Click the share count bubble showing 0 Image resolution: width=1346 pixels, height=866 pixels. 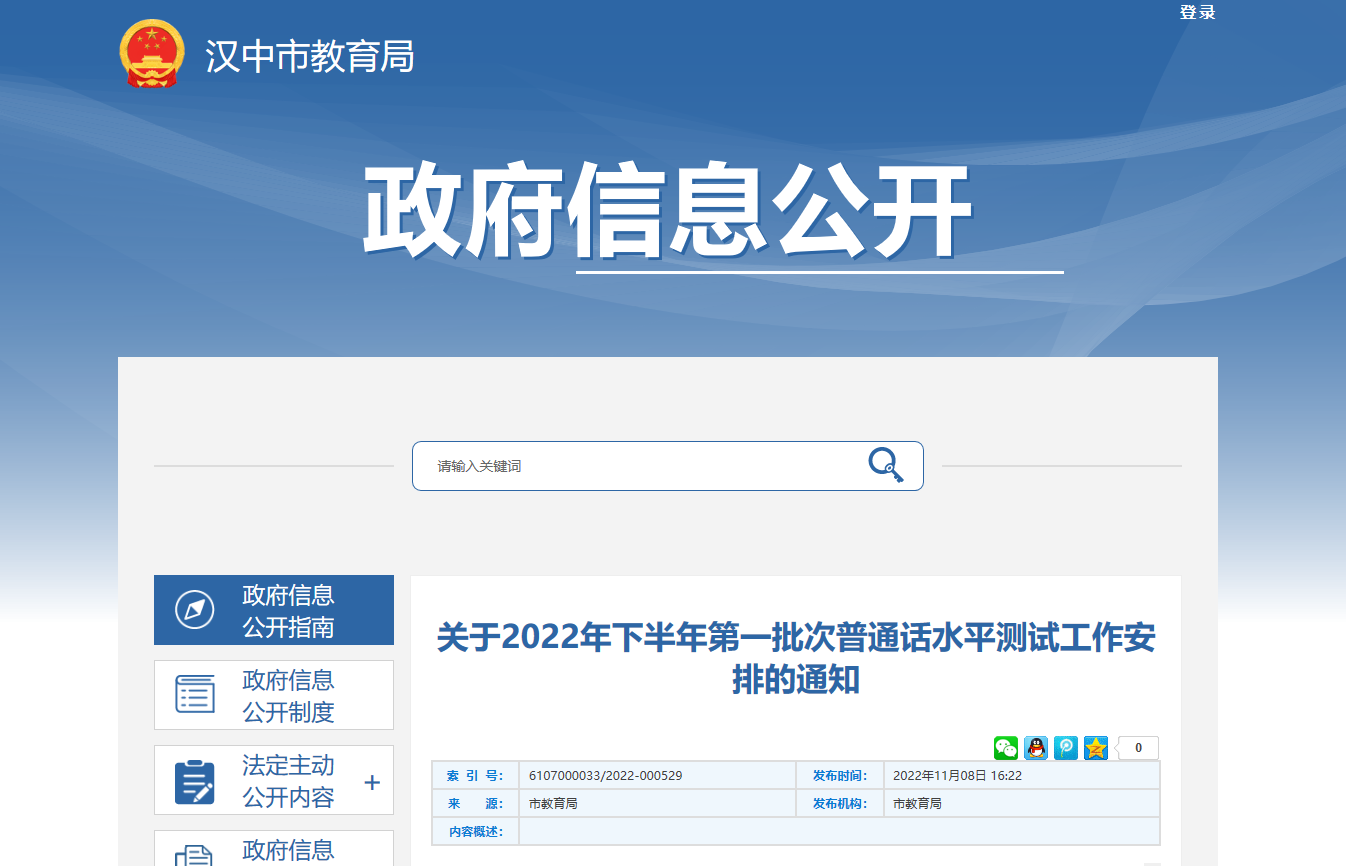(1138, 748)
